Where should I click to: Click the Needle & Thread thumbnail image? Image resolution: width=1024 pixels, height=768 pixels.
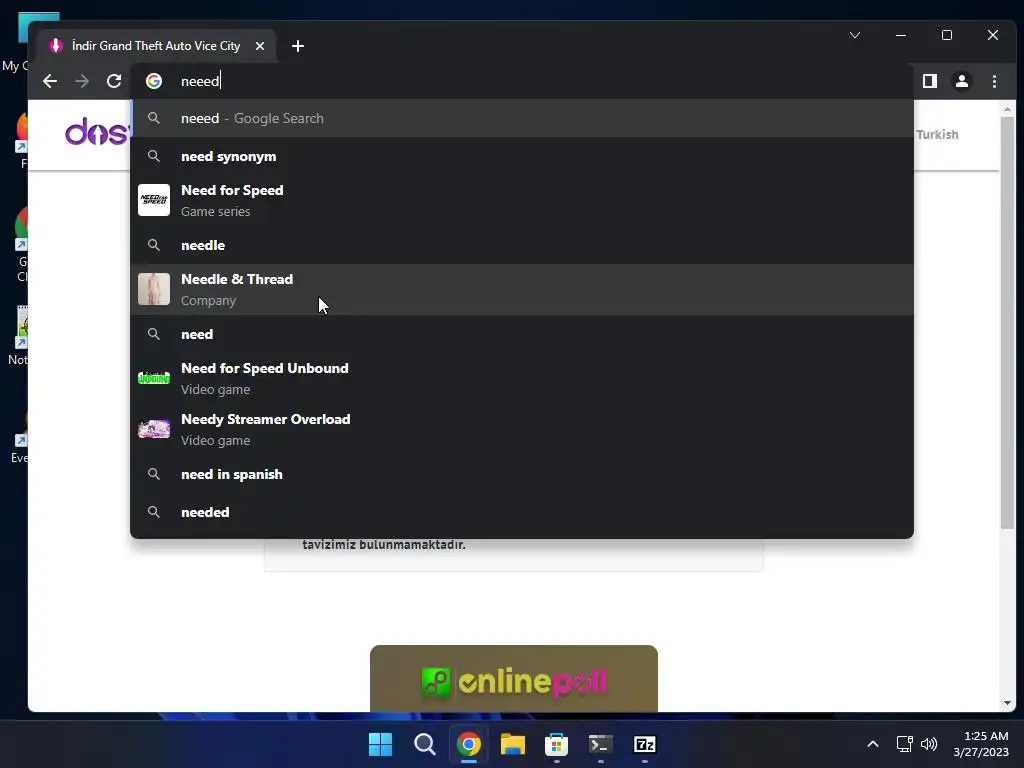(x=154, y=289)
